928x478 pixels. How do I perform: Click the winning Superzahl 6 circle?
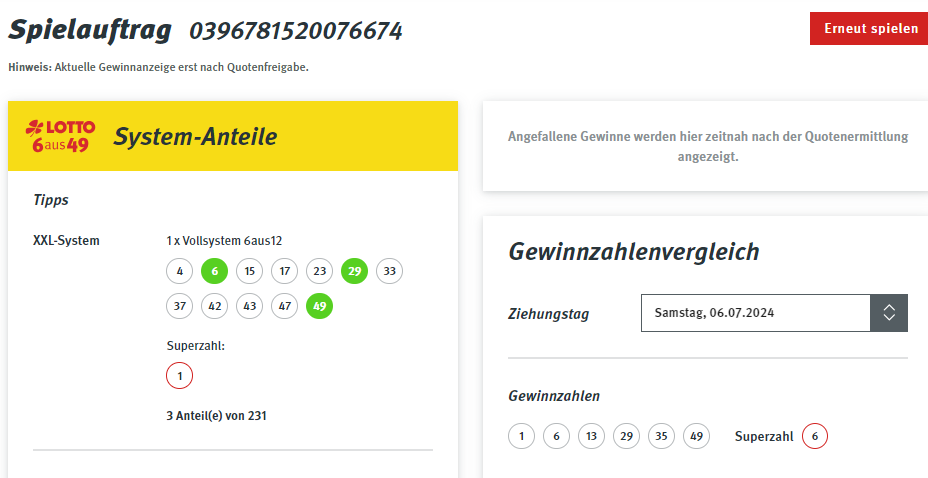point(815,436)
